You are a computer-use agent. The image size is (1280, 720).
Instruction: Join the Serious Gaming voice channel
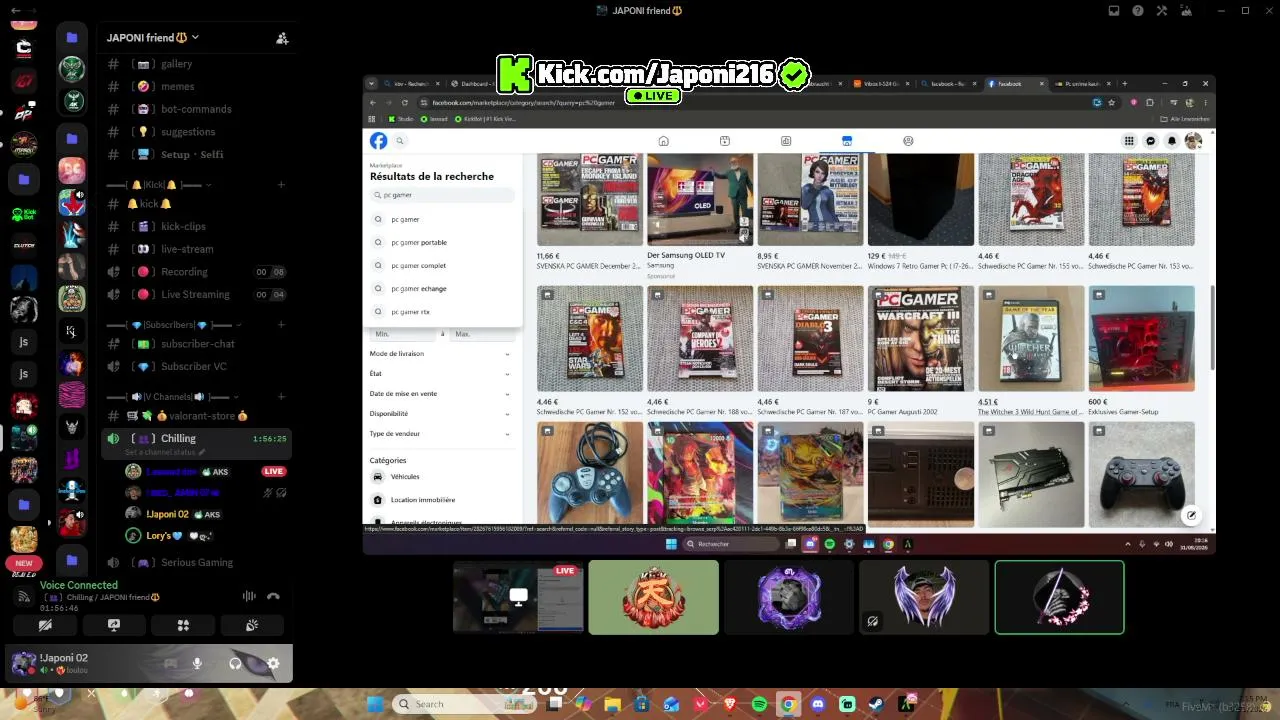coord(197,563)
